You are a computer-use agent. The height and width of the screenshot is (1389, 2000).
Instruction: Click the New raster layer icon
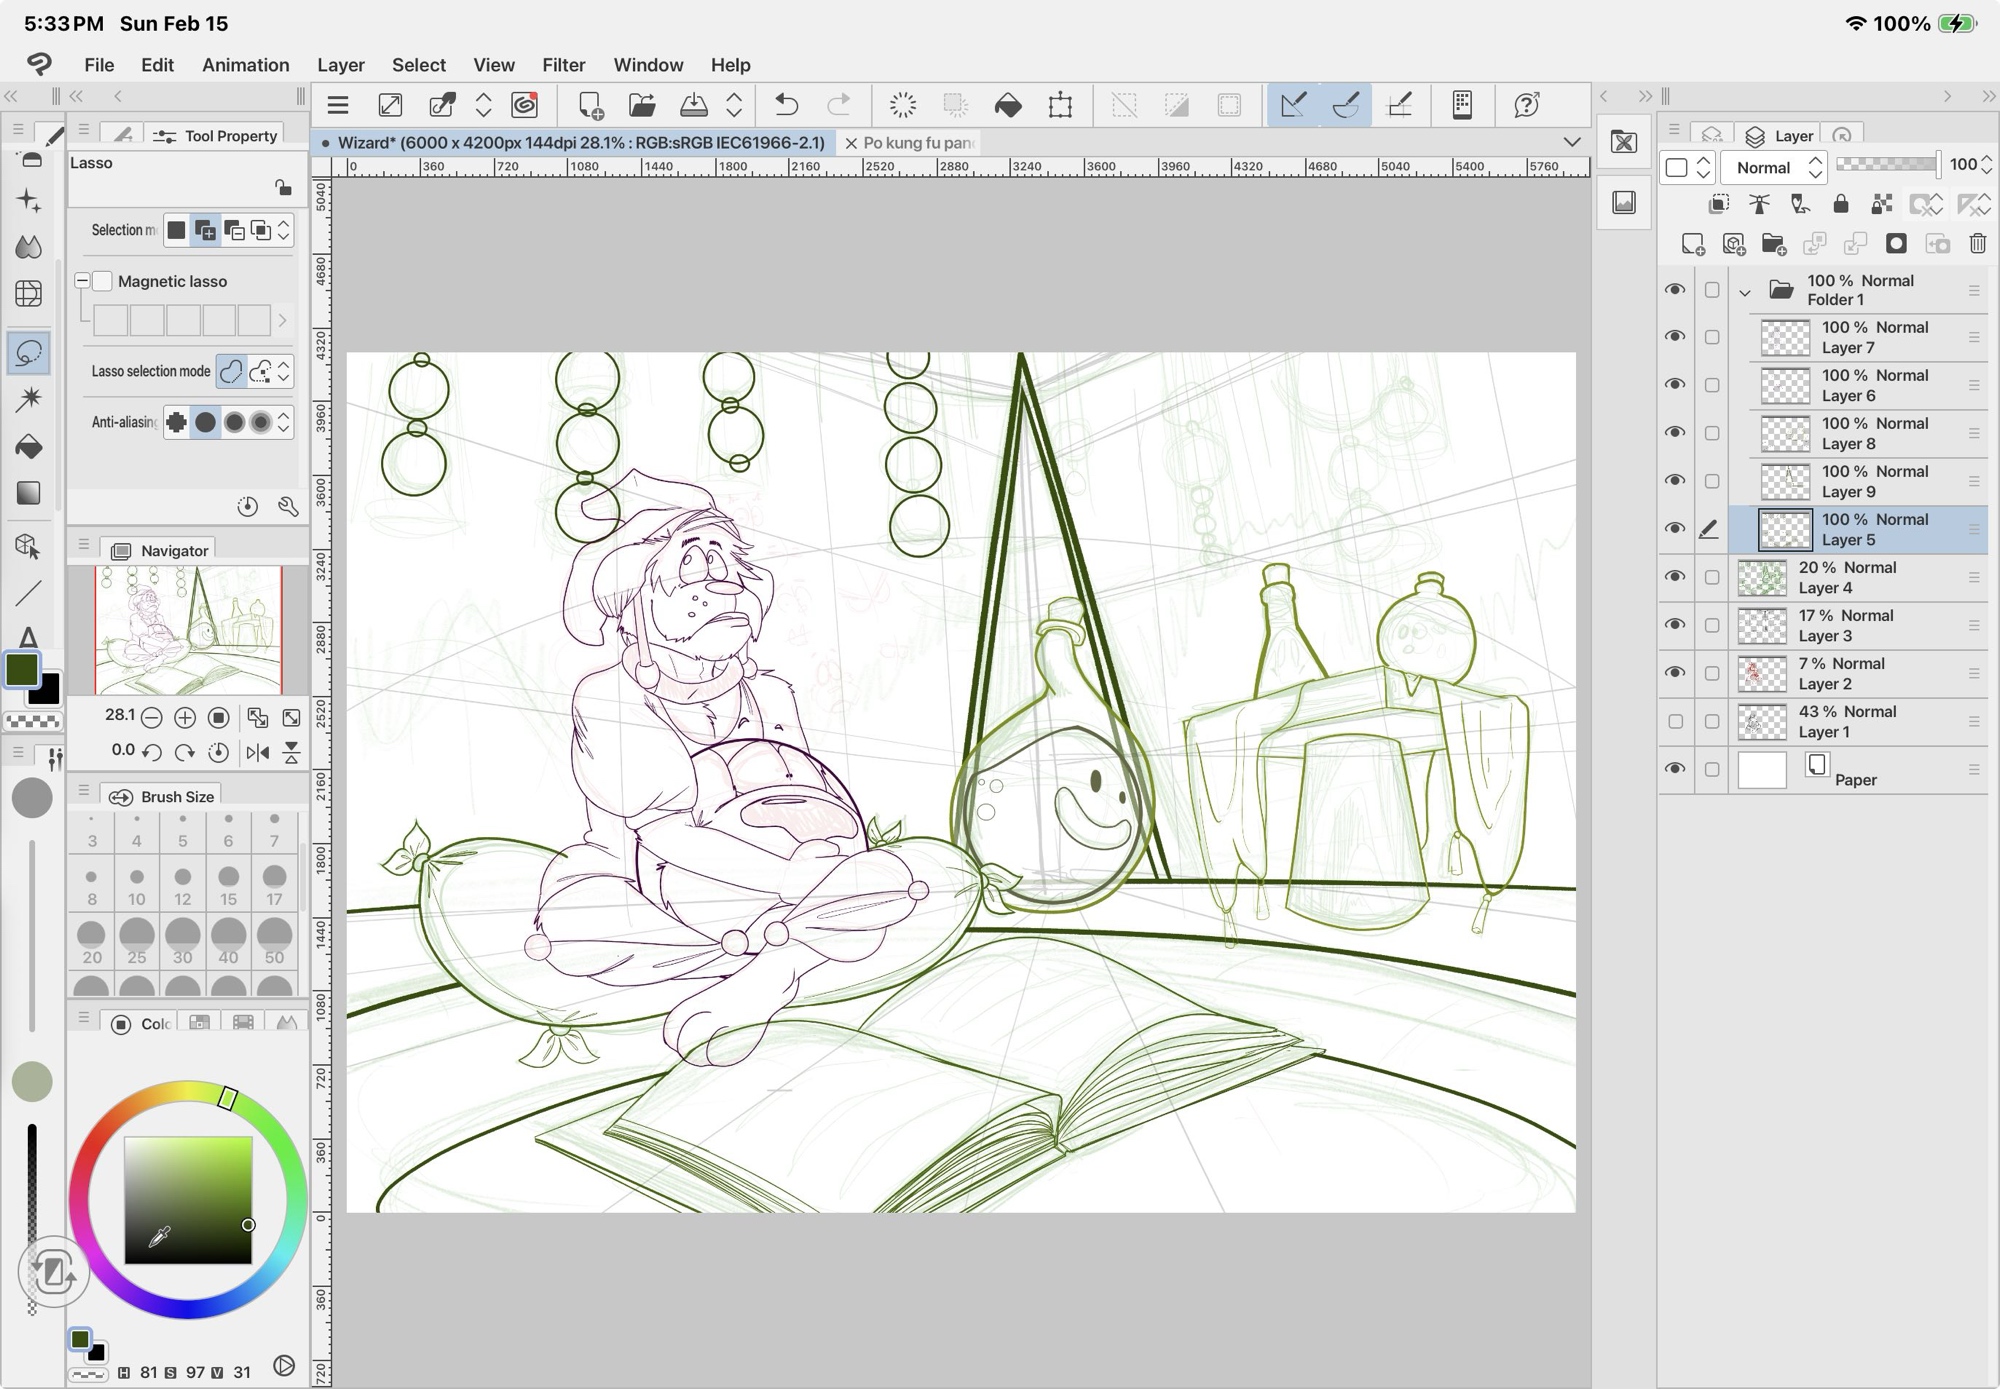pyautogui.click(x=1692, y=244)
